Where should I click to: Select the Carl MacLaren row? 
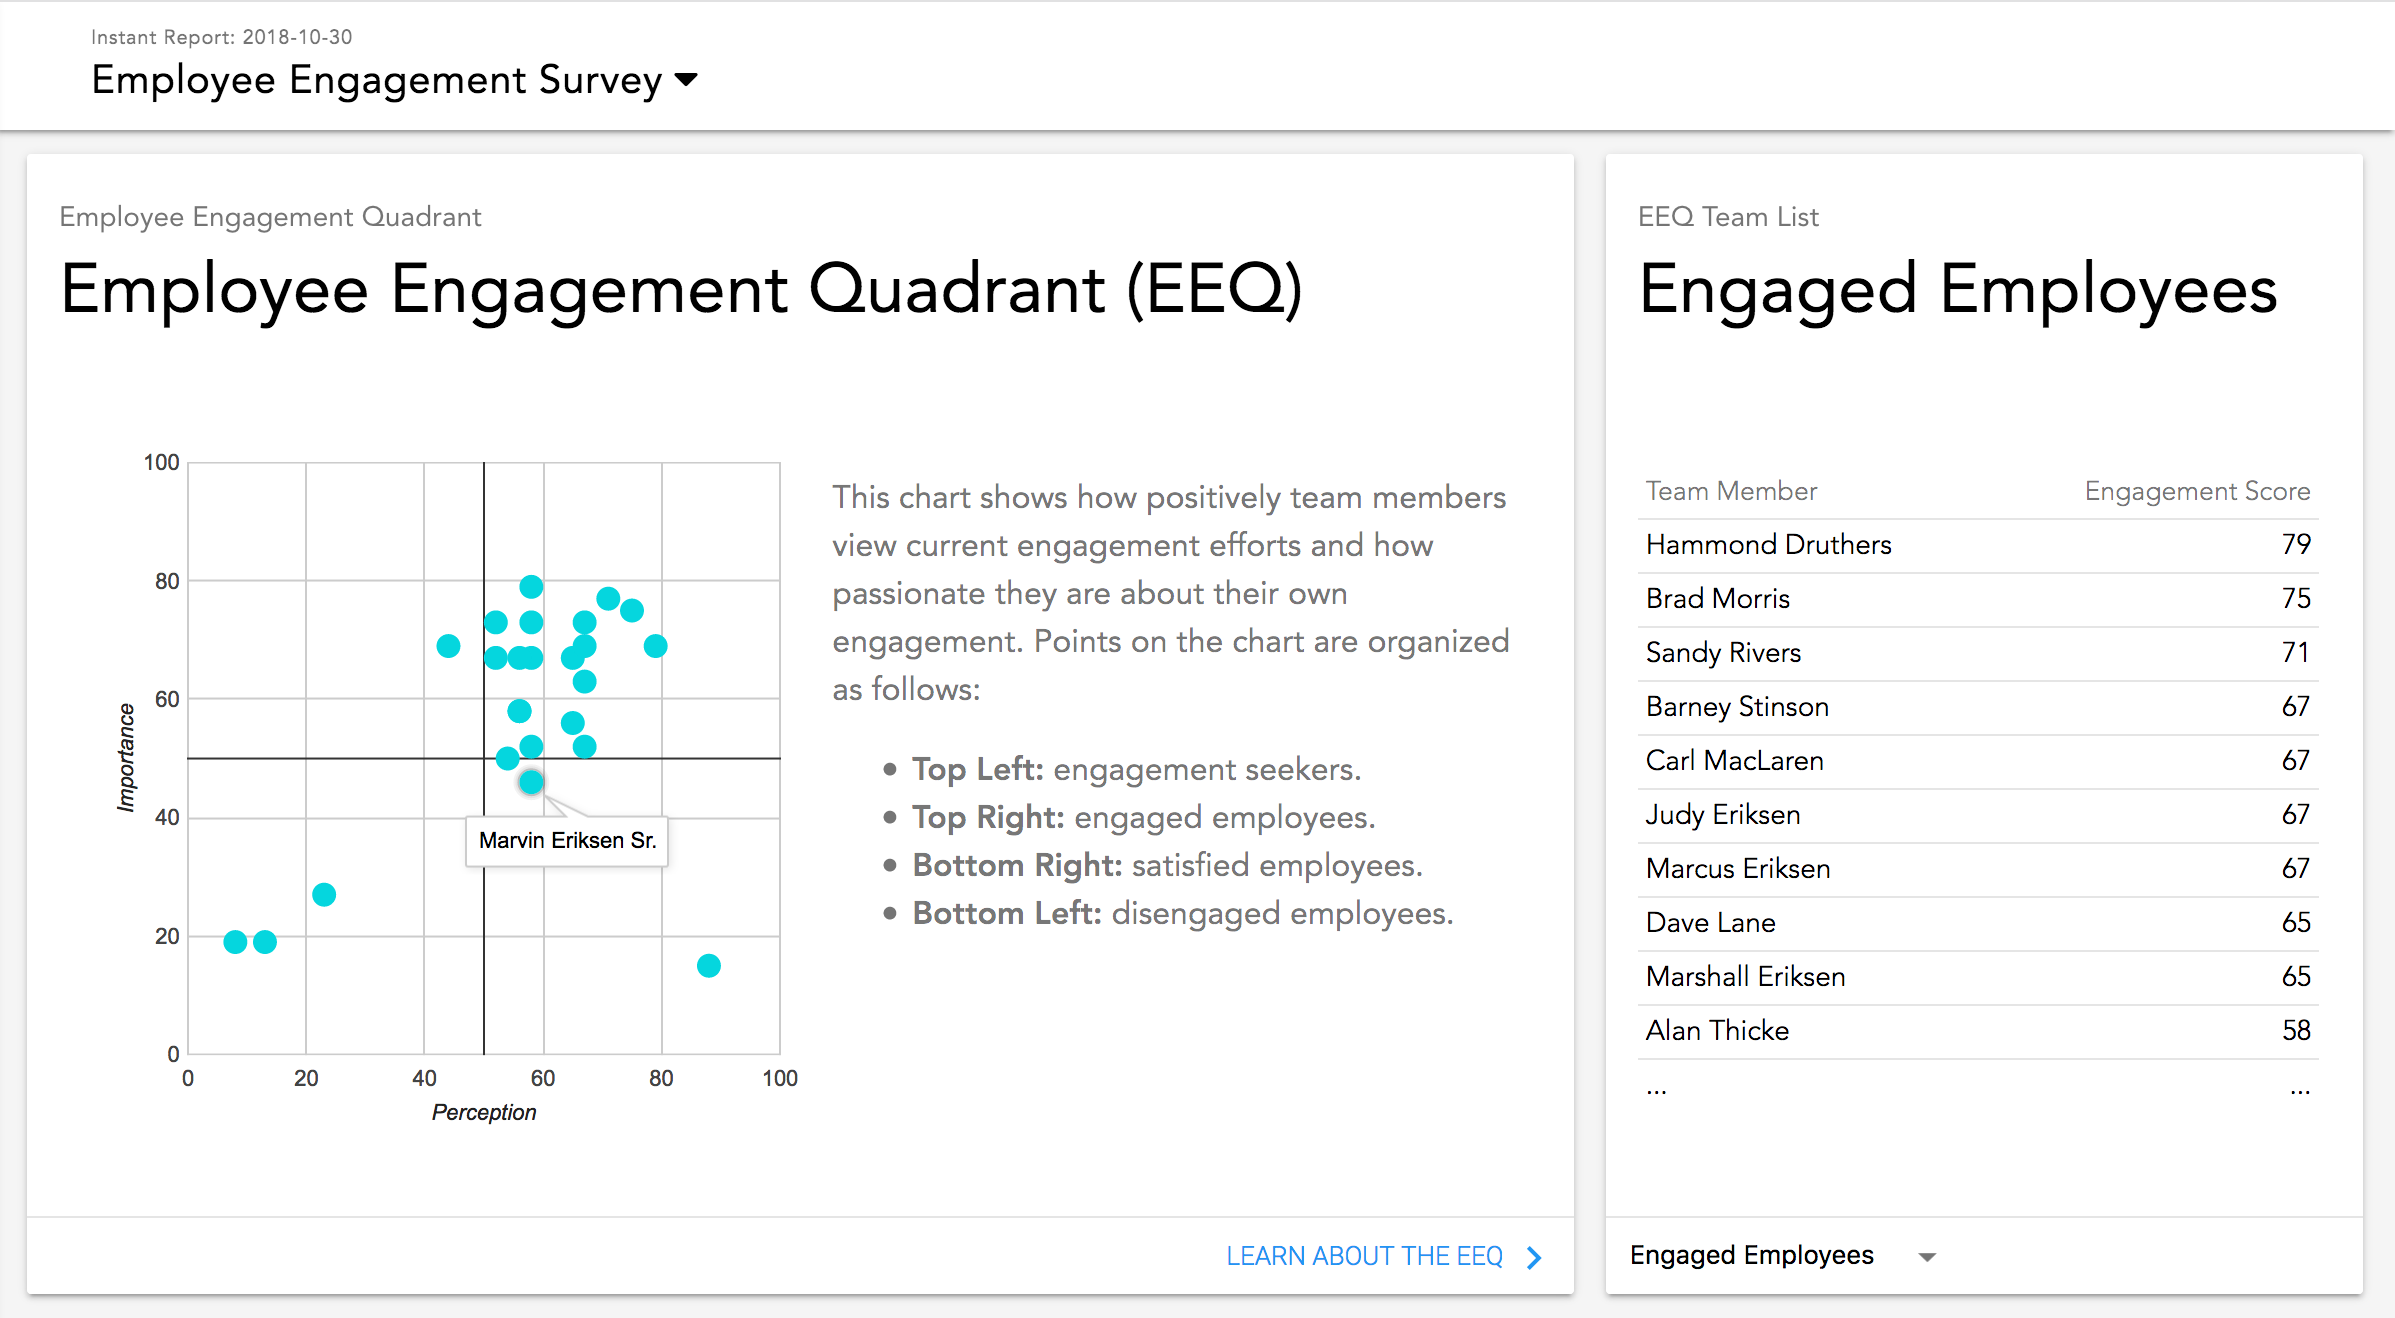pos(1977,761)
